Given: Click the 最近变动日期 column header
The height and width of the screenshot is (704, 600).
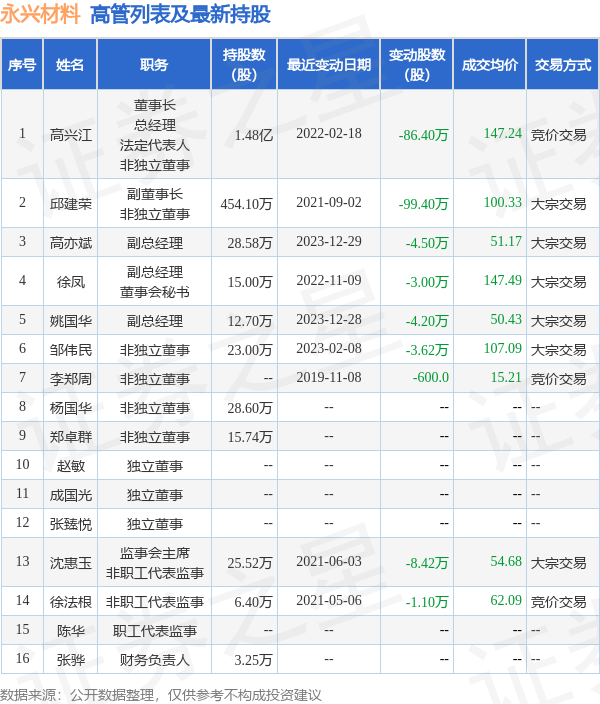Looking at the screenshot, I should coord(329,65).
